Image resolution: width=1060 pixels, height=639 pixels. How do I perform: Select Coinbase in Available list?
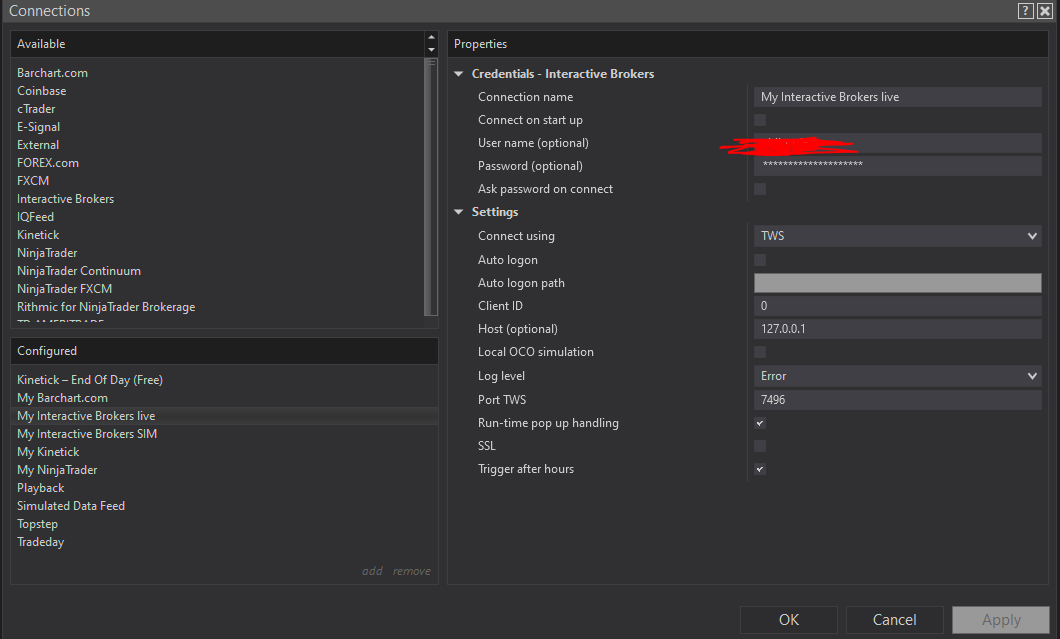click(x=41, y=91)
